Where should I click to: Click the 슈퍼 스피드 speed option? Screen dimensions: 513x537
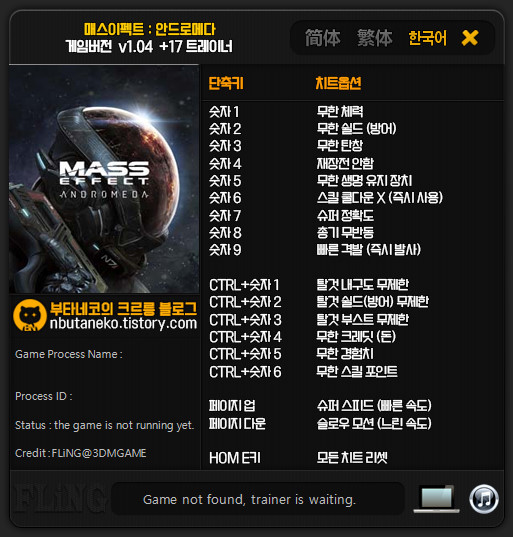pos(374,406)
